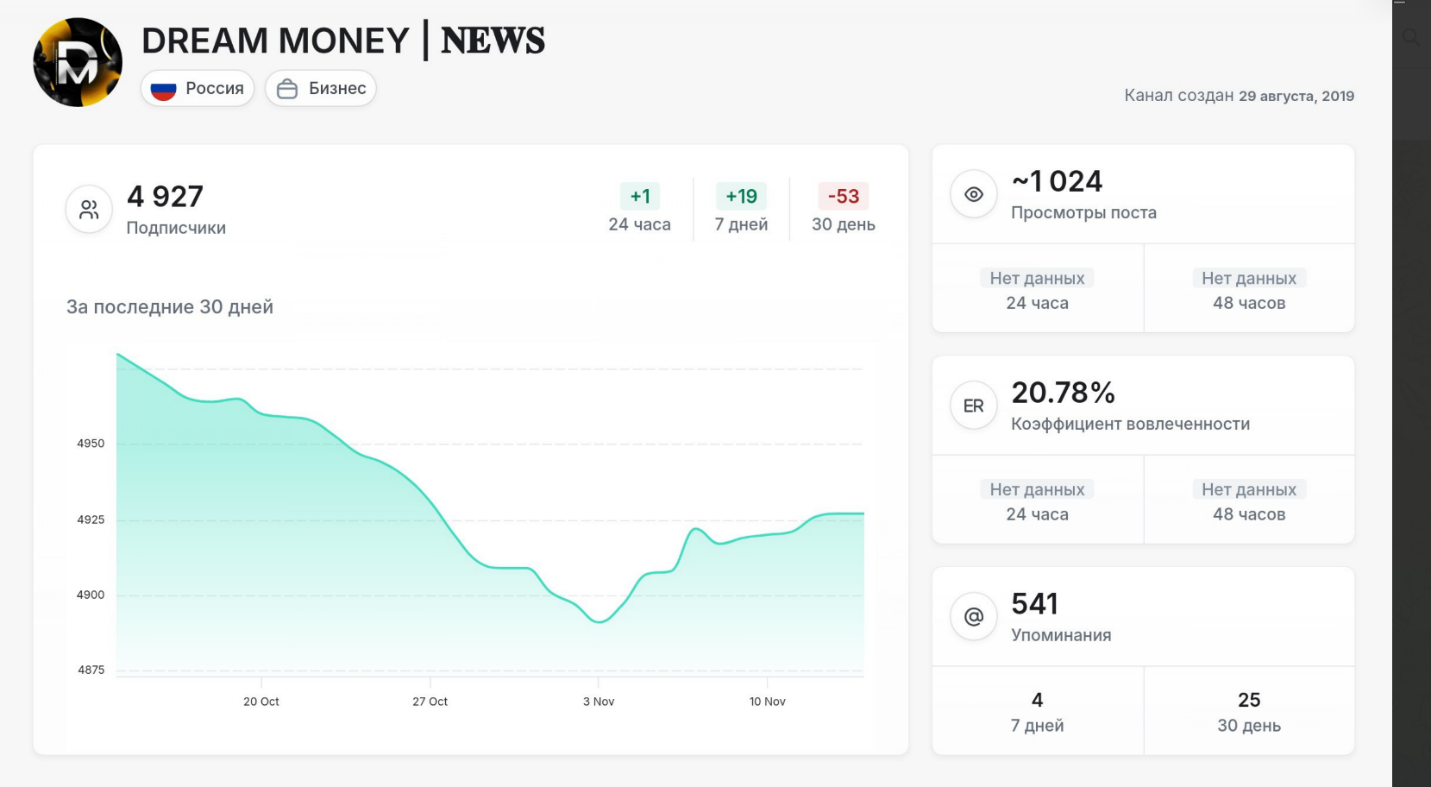The image size is (1431, 787).
Task: Click the 24 часа post views cell
Action: [x=1037, y=290]
